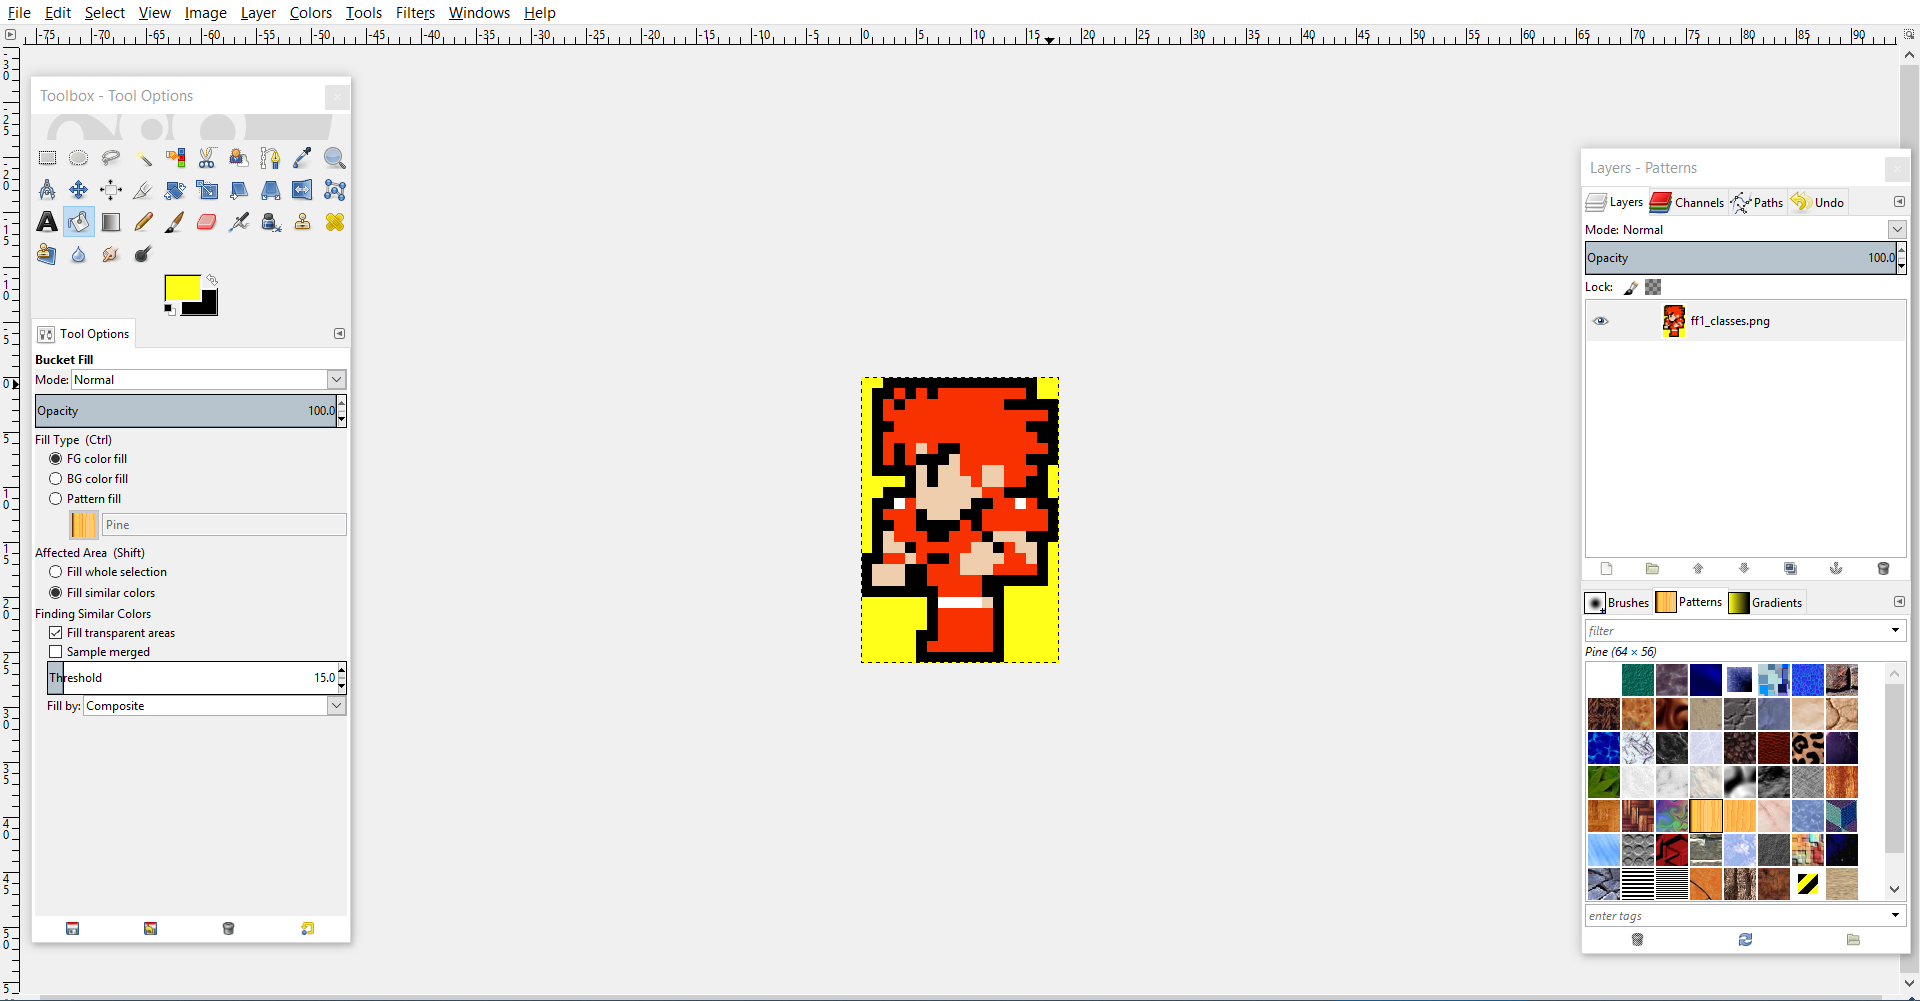
Task: Anchor the floating layer
Action: (1836, 569)
